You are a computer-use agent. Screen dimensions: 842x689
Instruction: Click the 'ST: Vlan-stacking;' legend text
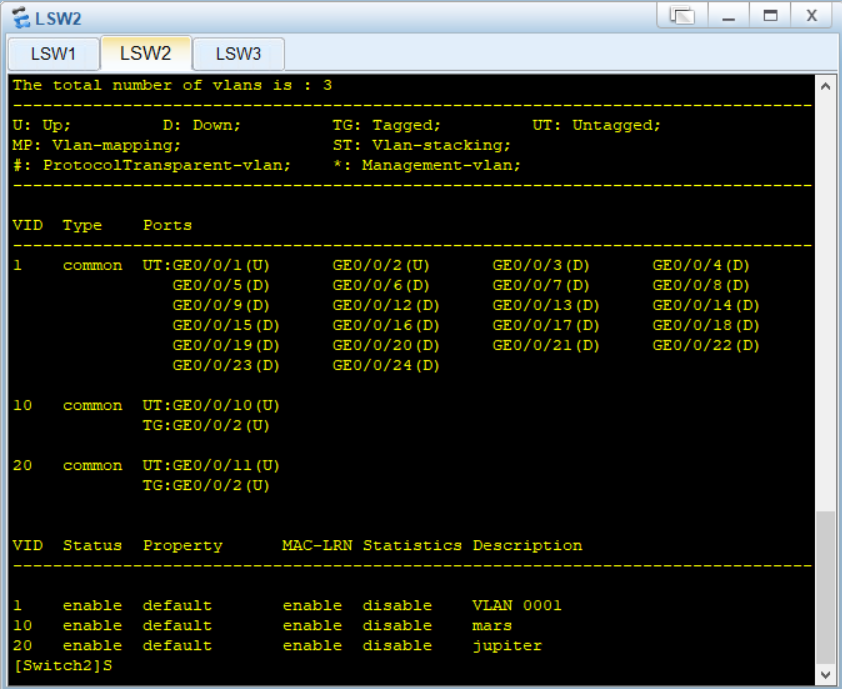(x=422, y=145)
